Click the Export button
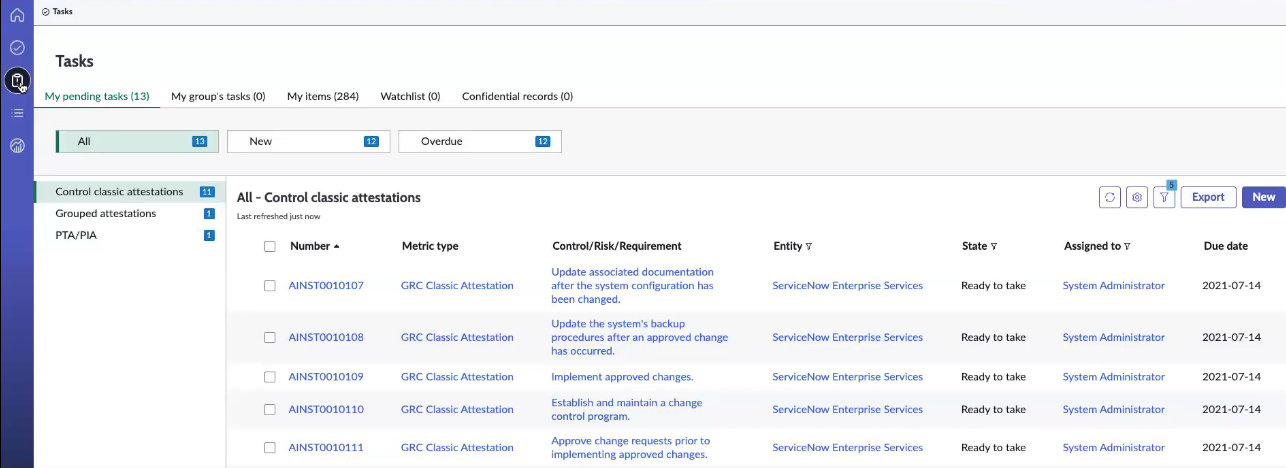The image size is (1286, 468). click(1208, 197)
